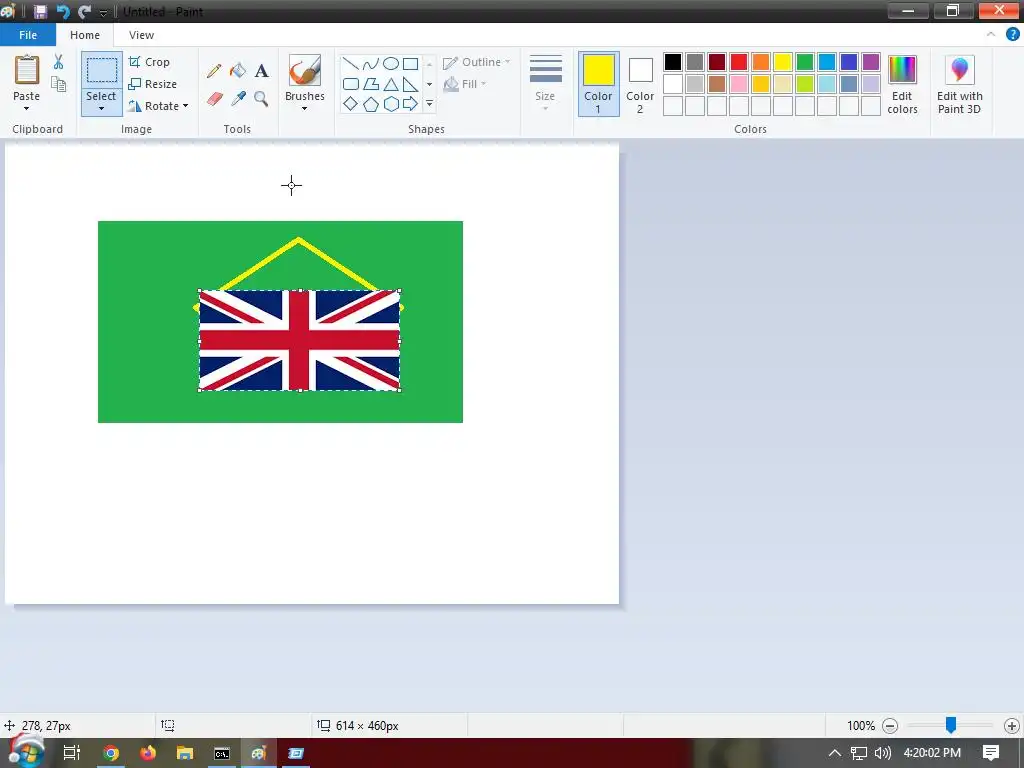Save using the quick access floppy icon

(x=40, y=12)
